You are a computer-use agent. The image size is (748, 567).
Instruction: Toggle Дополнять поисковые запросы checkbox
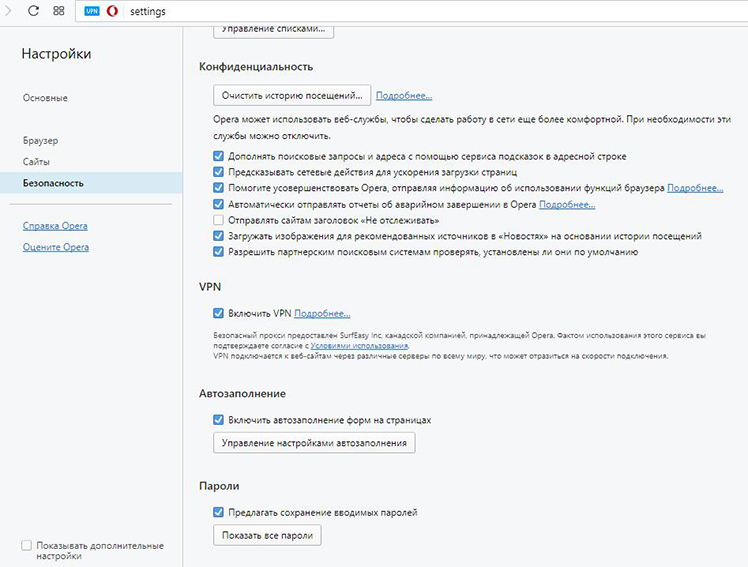click(218, 156)
